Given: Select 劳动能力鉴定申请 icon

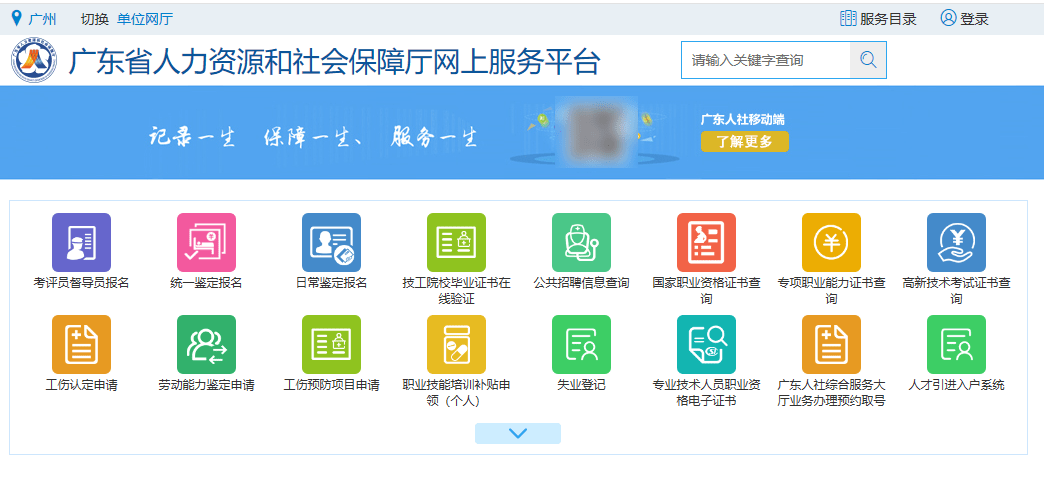Looking at the screenshot, I should [x=206, y=345].
